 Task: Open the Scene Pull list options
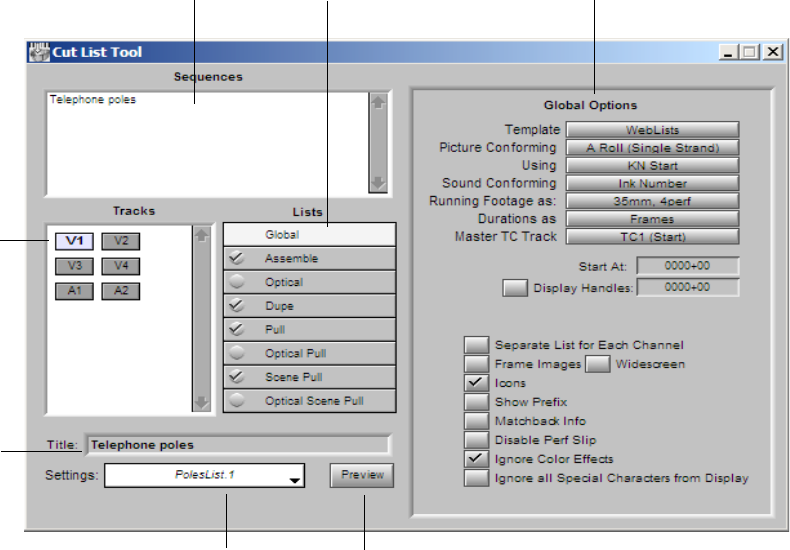pos(310,377)
